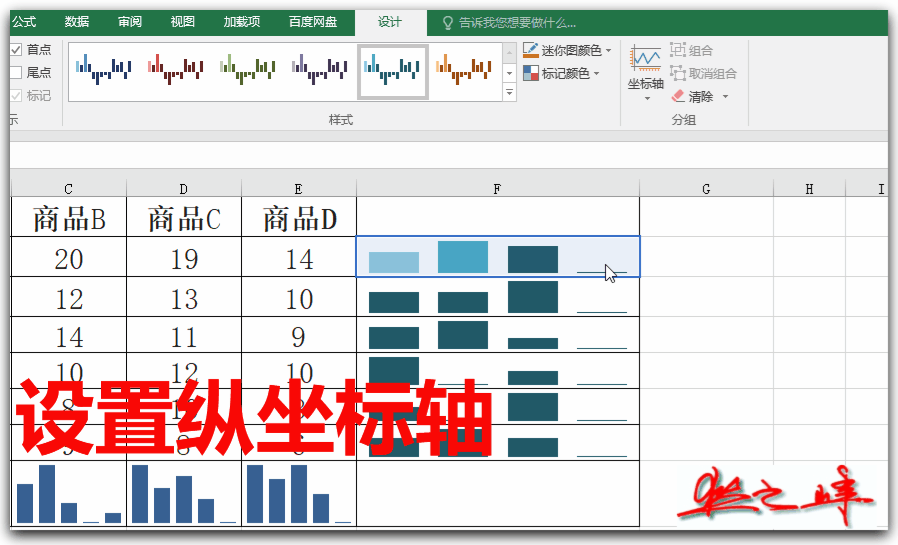Choose the orange sparkline style
Screen dimensions: 898x545
coord(464,70)
